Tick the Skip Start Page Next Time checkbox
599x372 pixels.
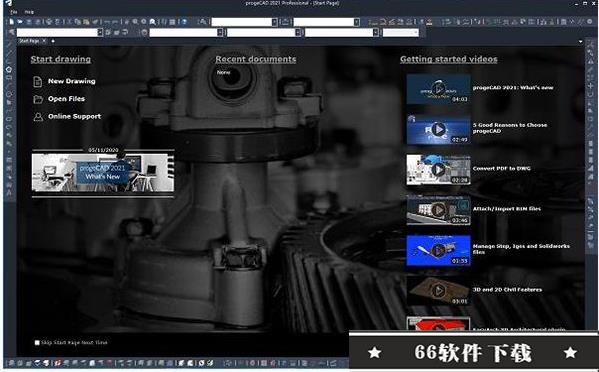point(37,343)
